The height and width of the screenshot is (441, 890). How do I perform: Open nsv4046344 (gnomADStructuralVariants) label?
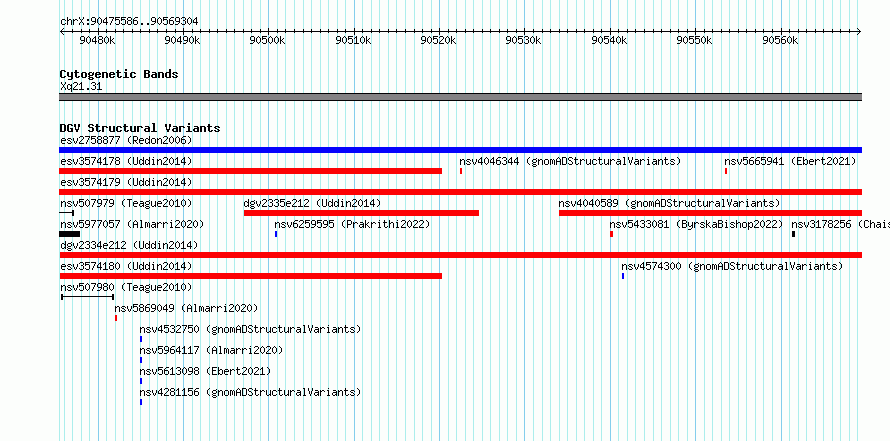coord(570,161)
